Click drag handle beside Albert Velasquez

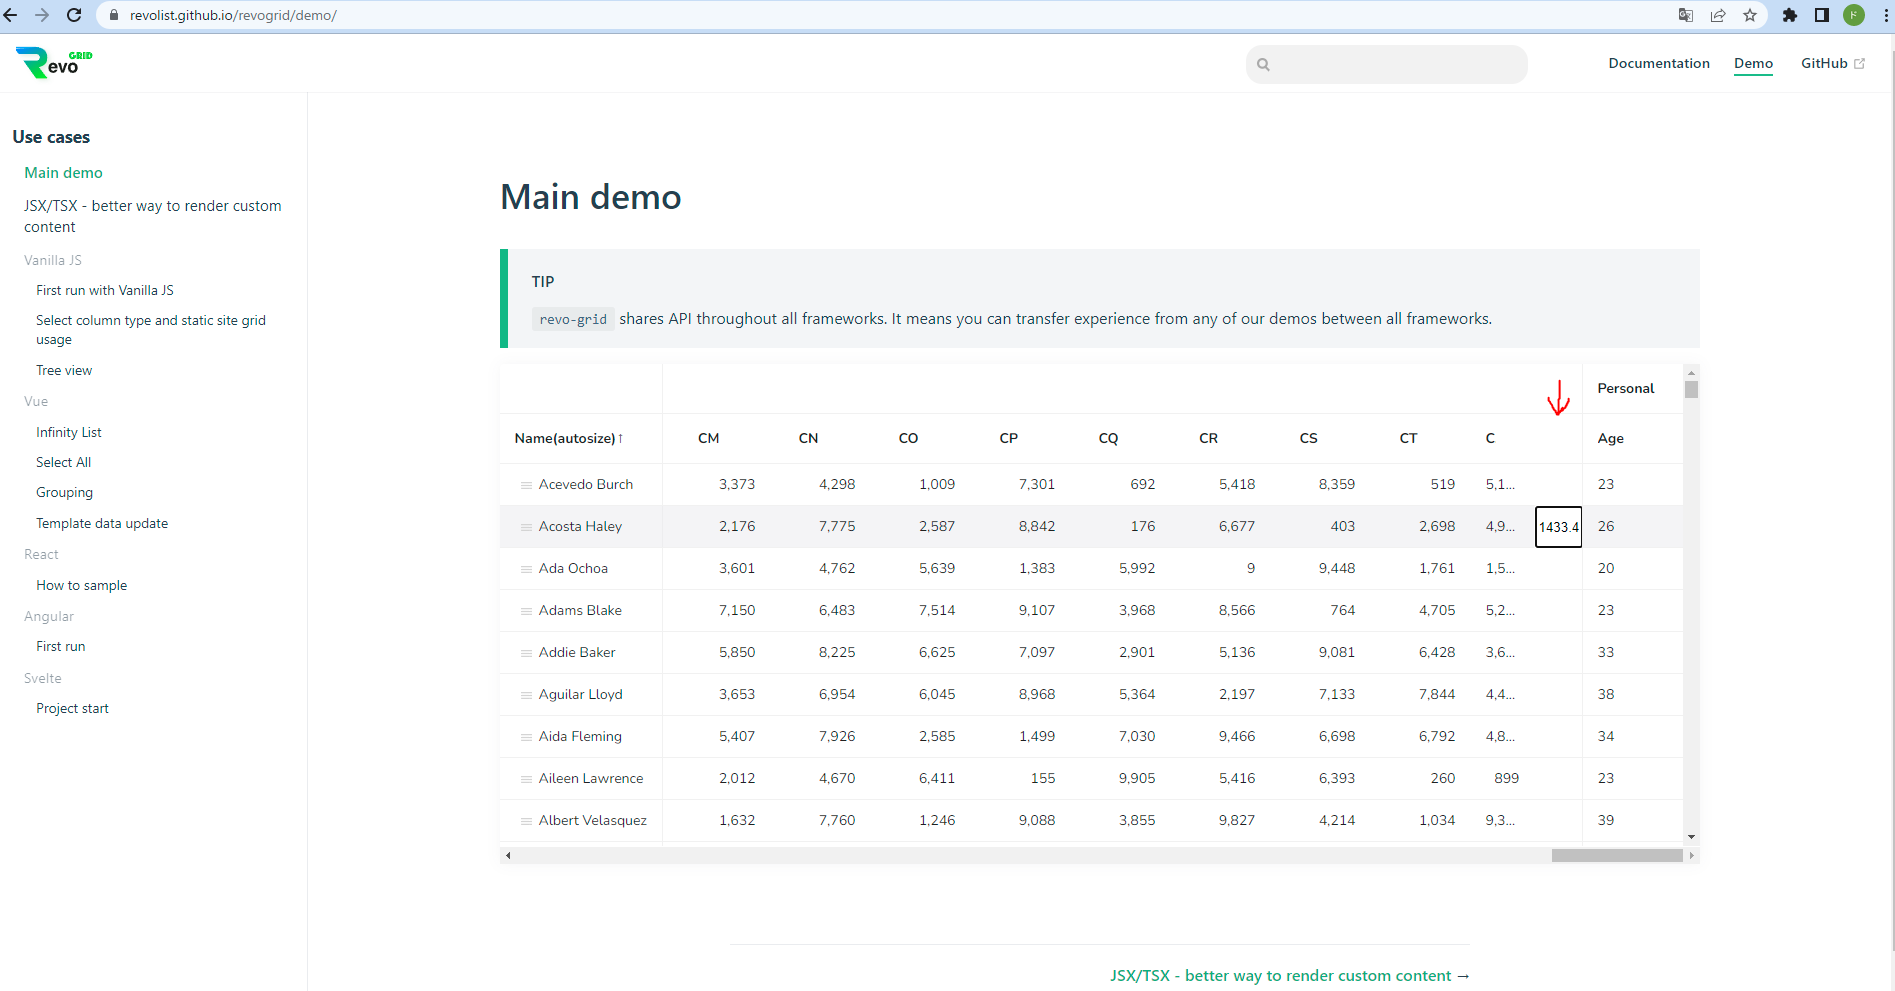[x=526, y=821]
